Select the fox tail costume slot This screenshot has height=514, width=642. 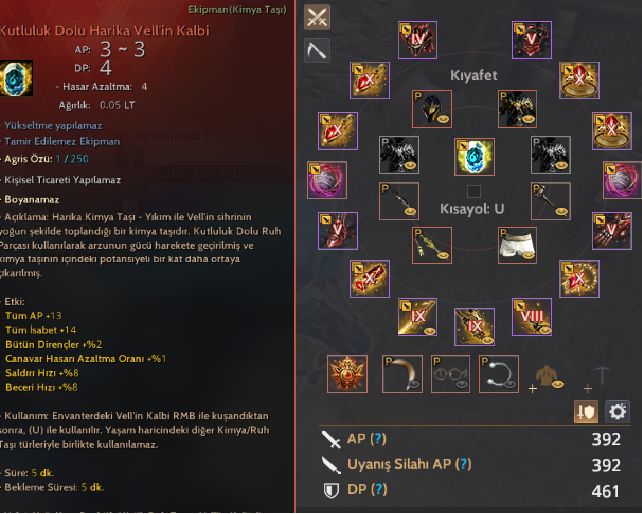[x=402, y=374]
